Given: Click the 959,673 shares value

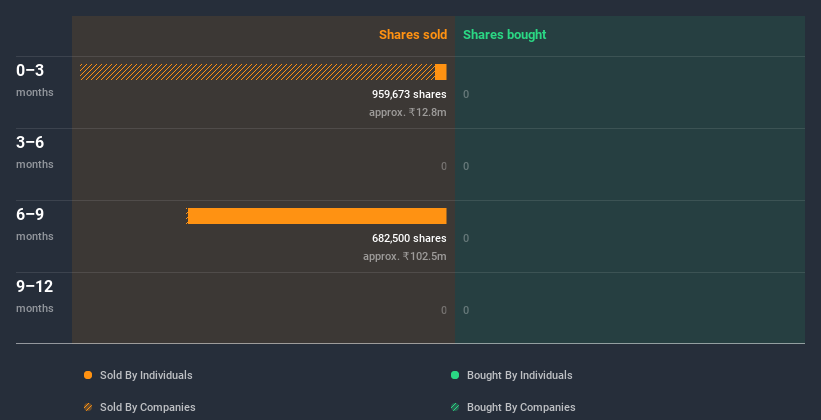Looking at the screenshot, I should (409, 94).
